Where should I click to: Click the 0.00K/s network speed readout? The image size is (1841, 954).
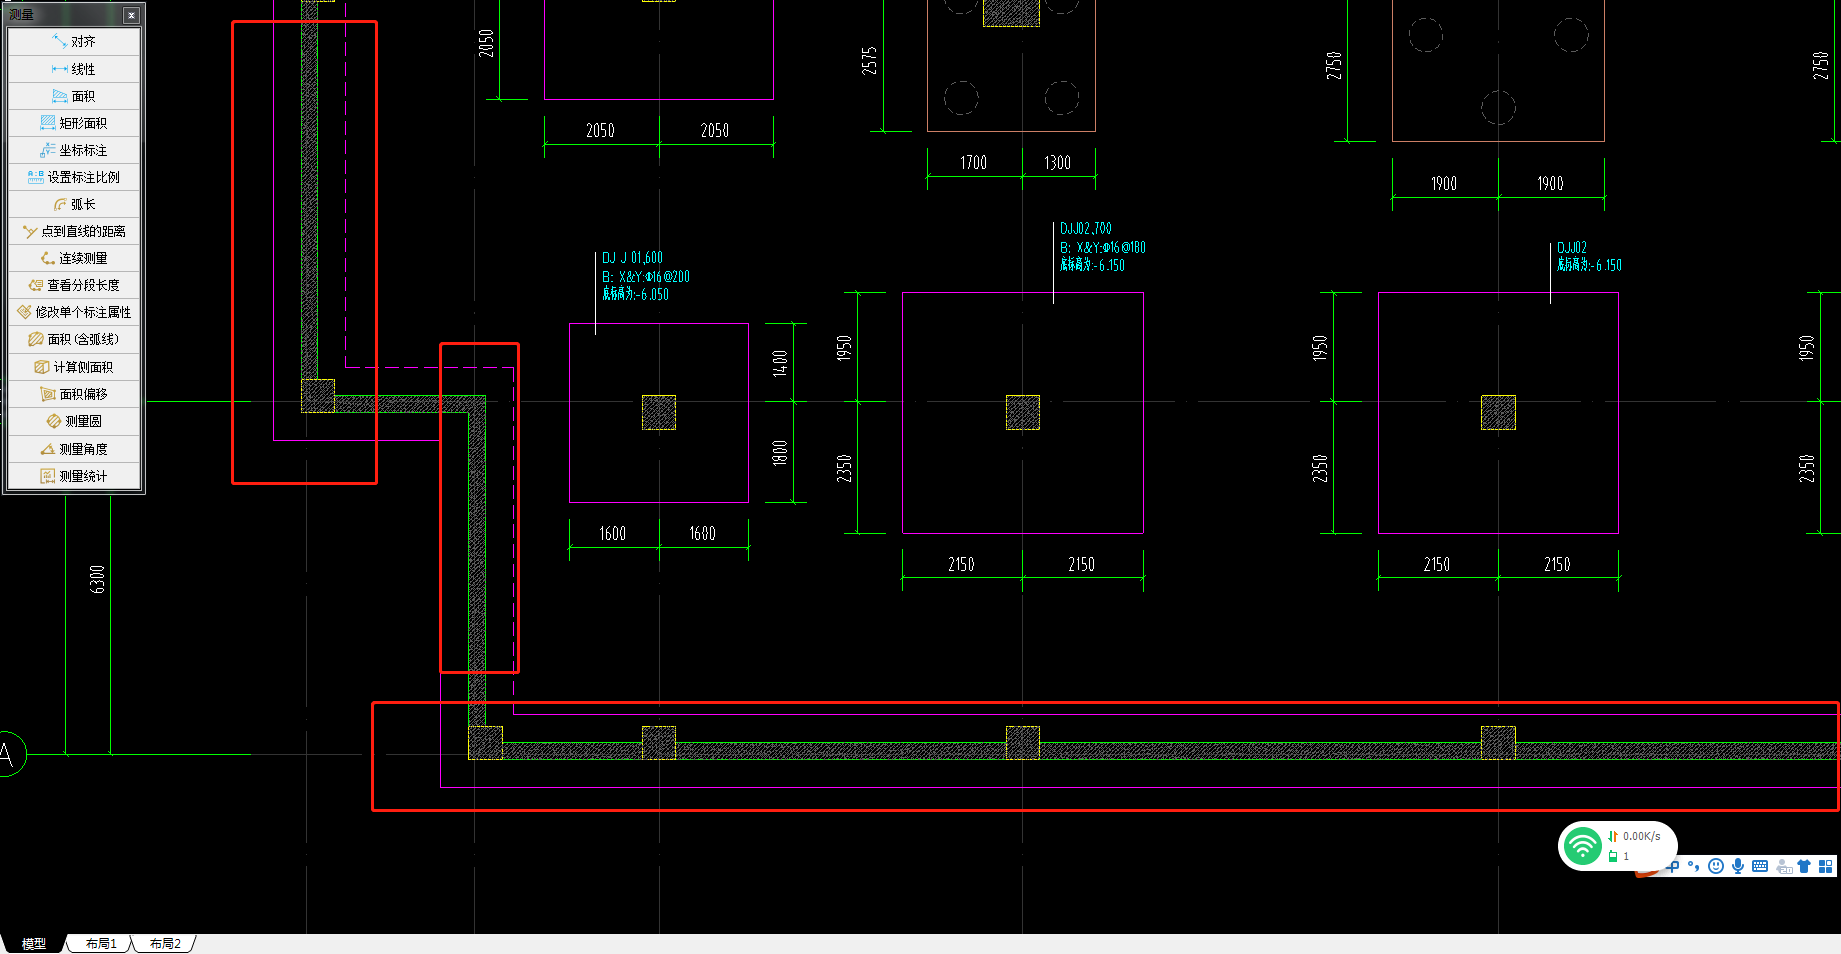pyautogui.click(x=1641, y=836)
